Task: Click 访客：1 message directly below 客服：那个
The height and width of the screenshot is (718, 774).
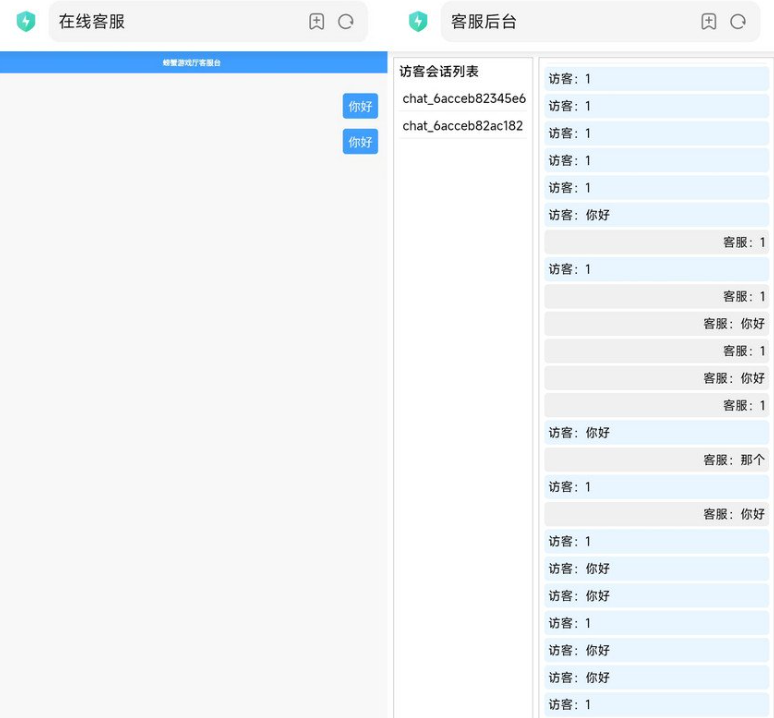Action: [x=657, y=487]
